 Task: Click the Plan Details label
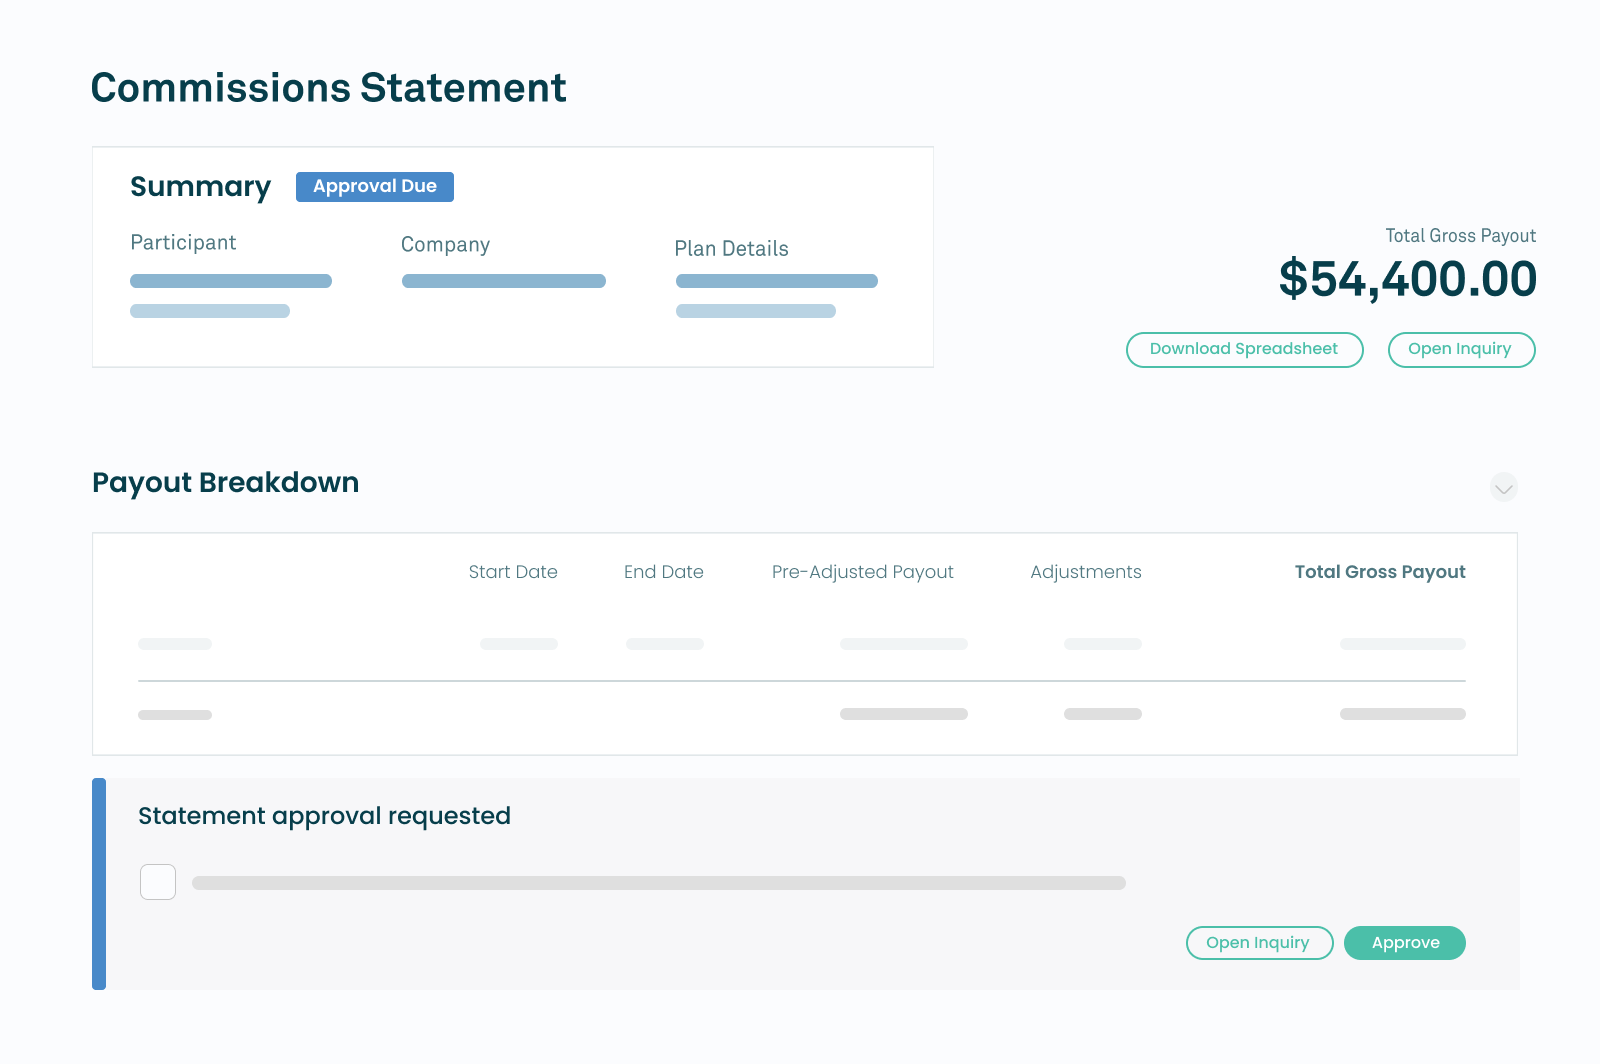[731, 249]
